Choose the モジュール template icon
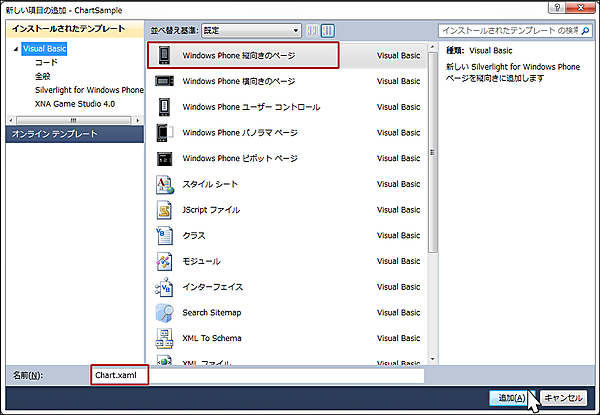This screenshot has height=415, width=600. point(164,261)
